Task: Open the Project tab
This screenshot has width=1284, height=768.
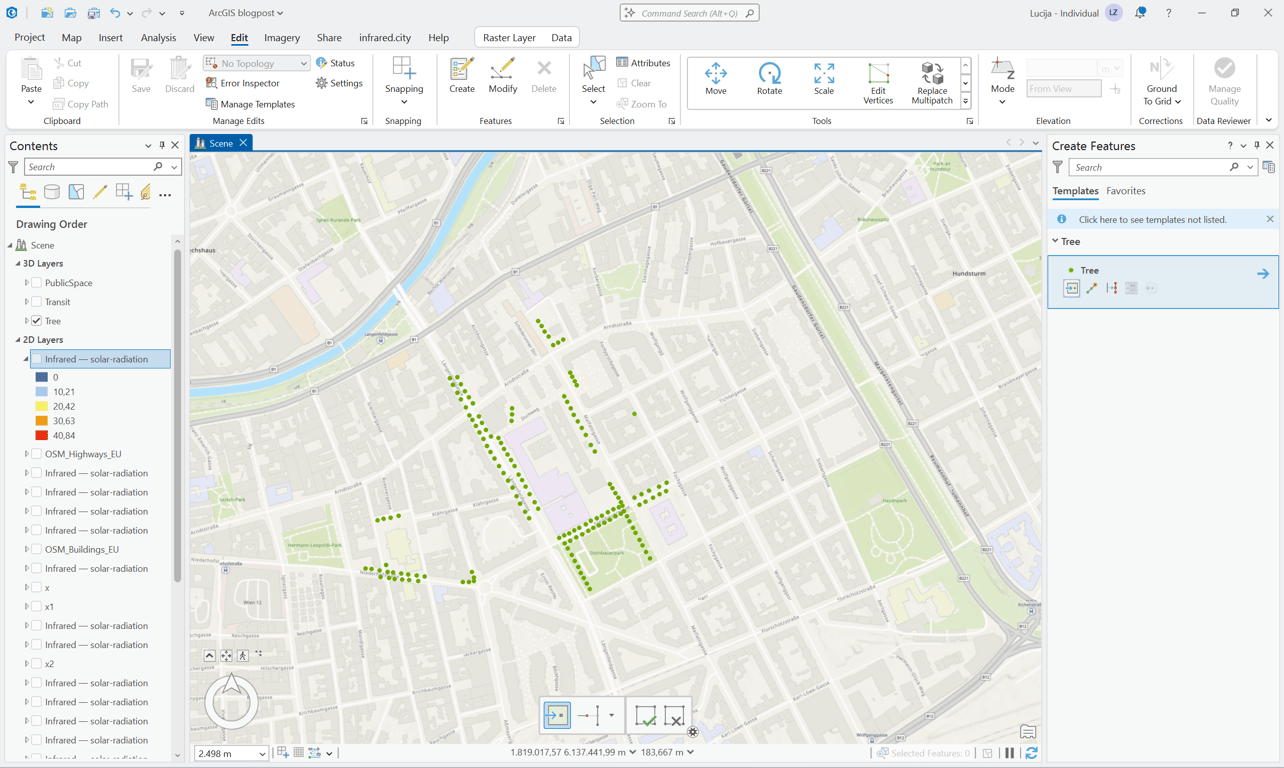Action: coord(30,38)
